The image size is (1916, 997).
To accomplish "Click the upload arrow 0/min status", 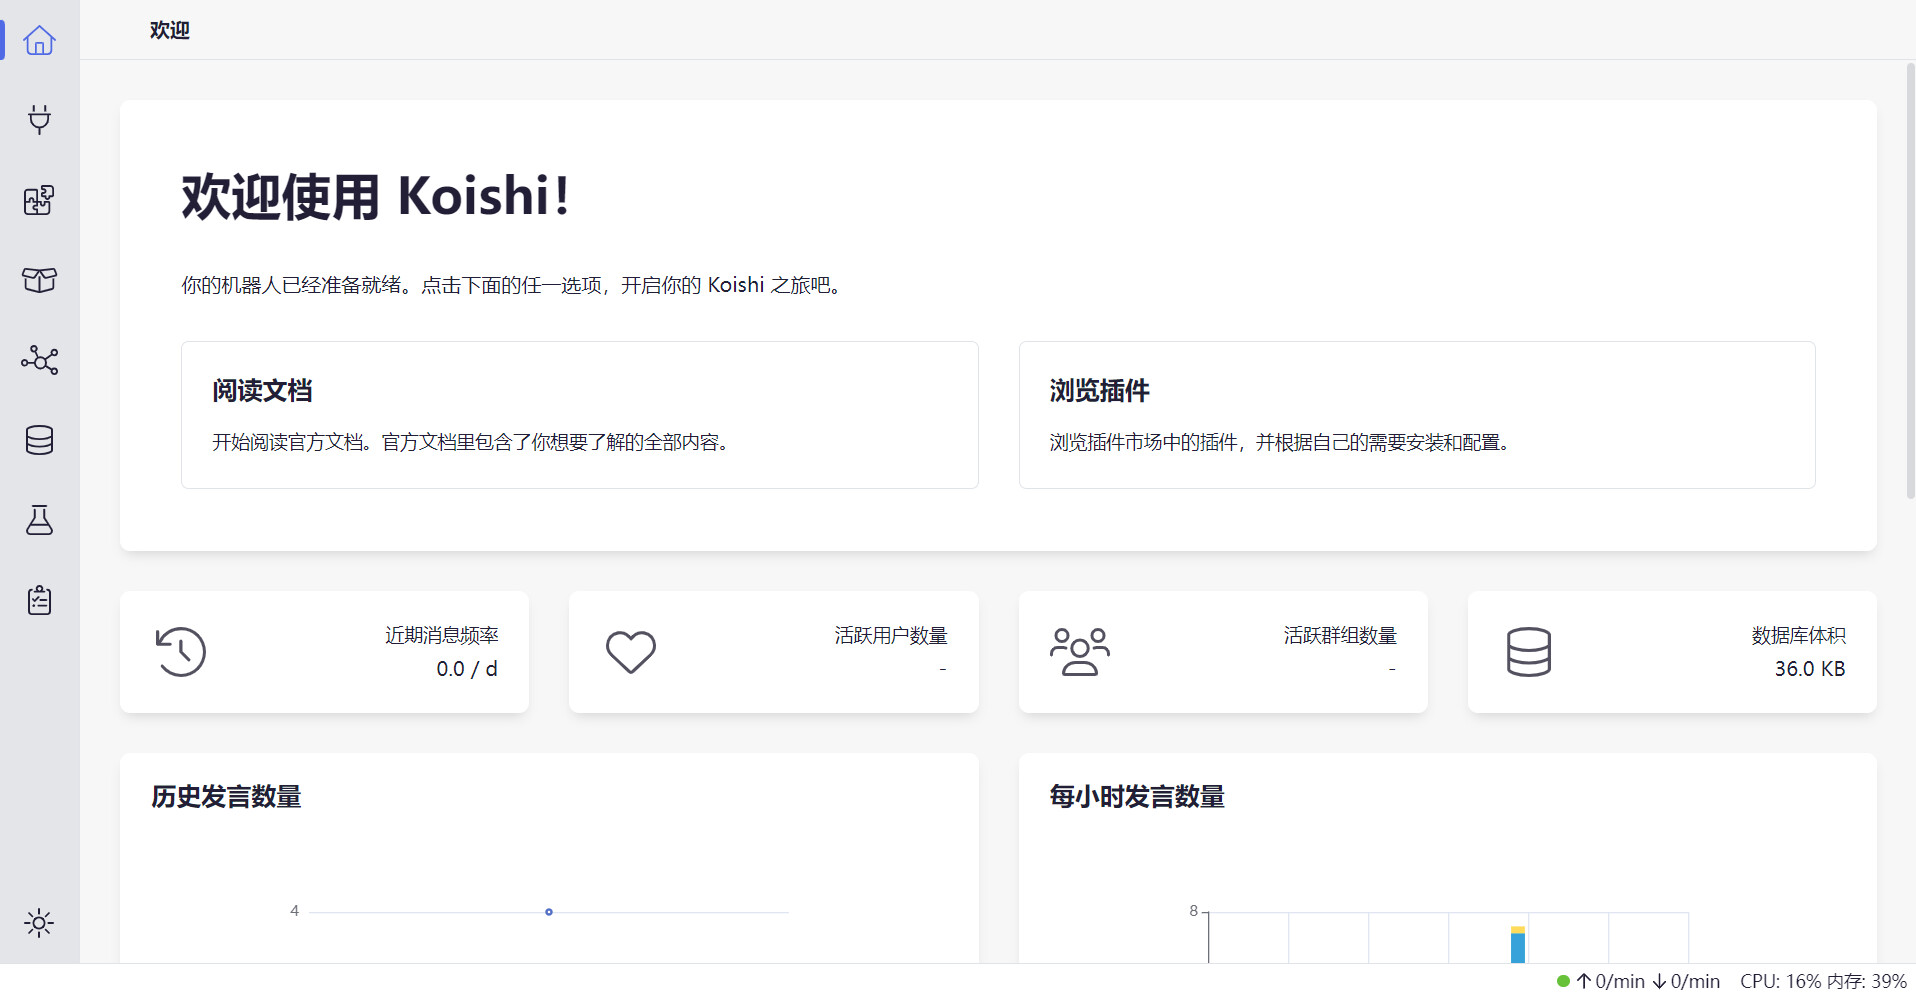I will [1611, 981].
